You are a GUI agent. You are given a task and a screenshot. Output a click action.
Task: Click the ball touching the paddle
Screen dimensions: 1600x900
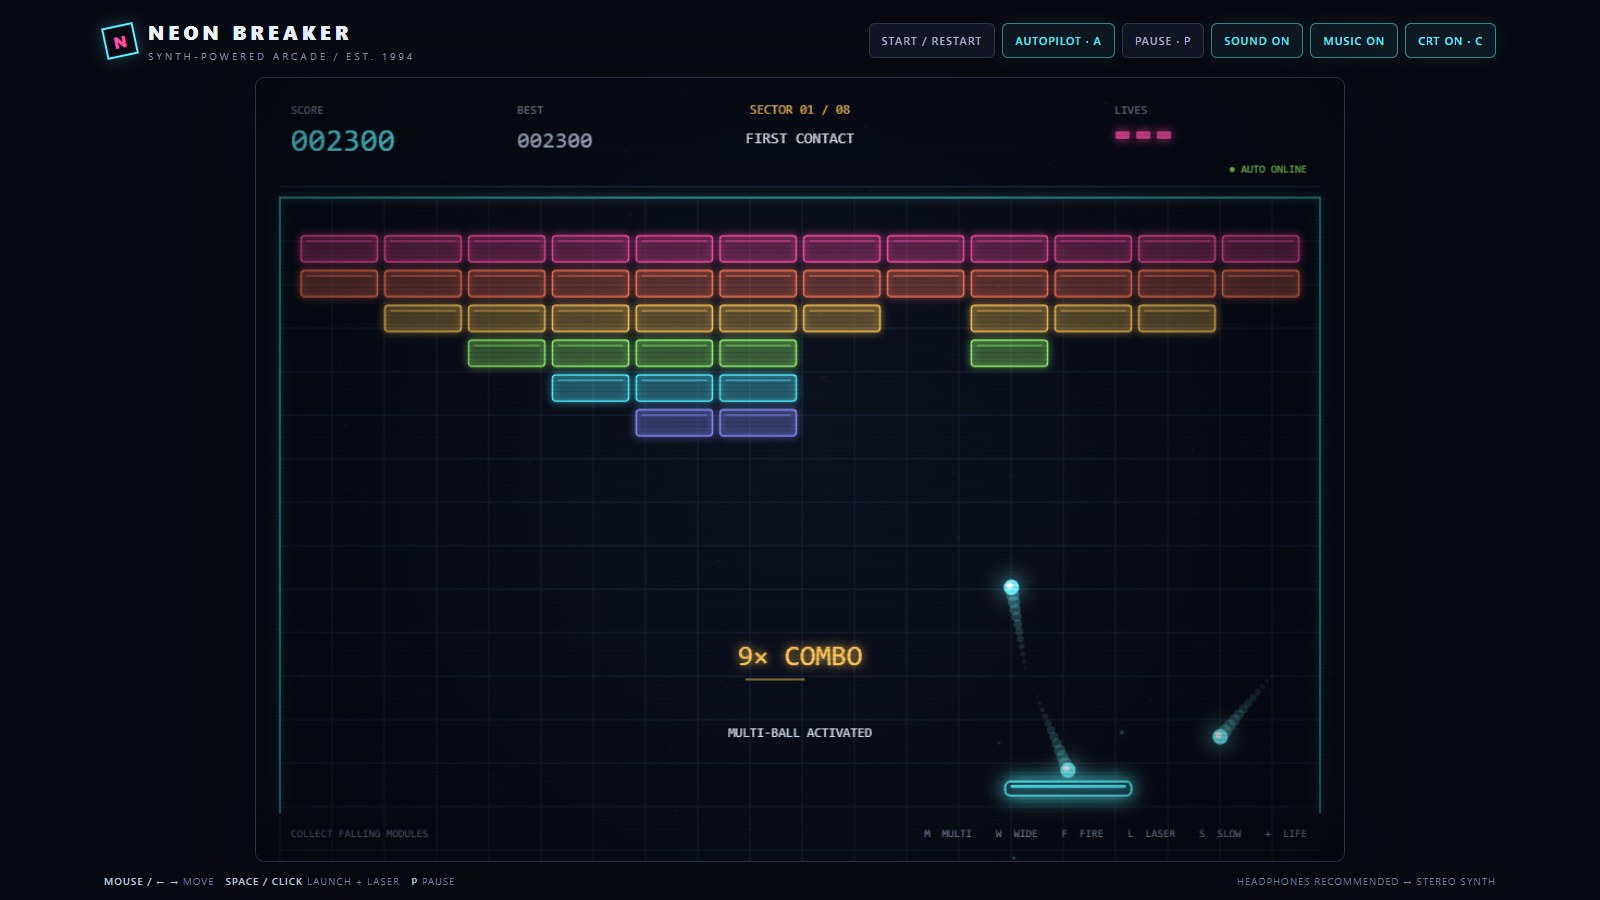click(1067, 770)
